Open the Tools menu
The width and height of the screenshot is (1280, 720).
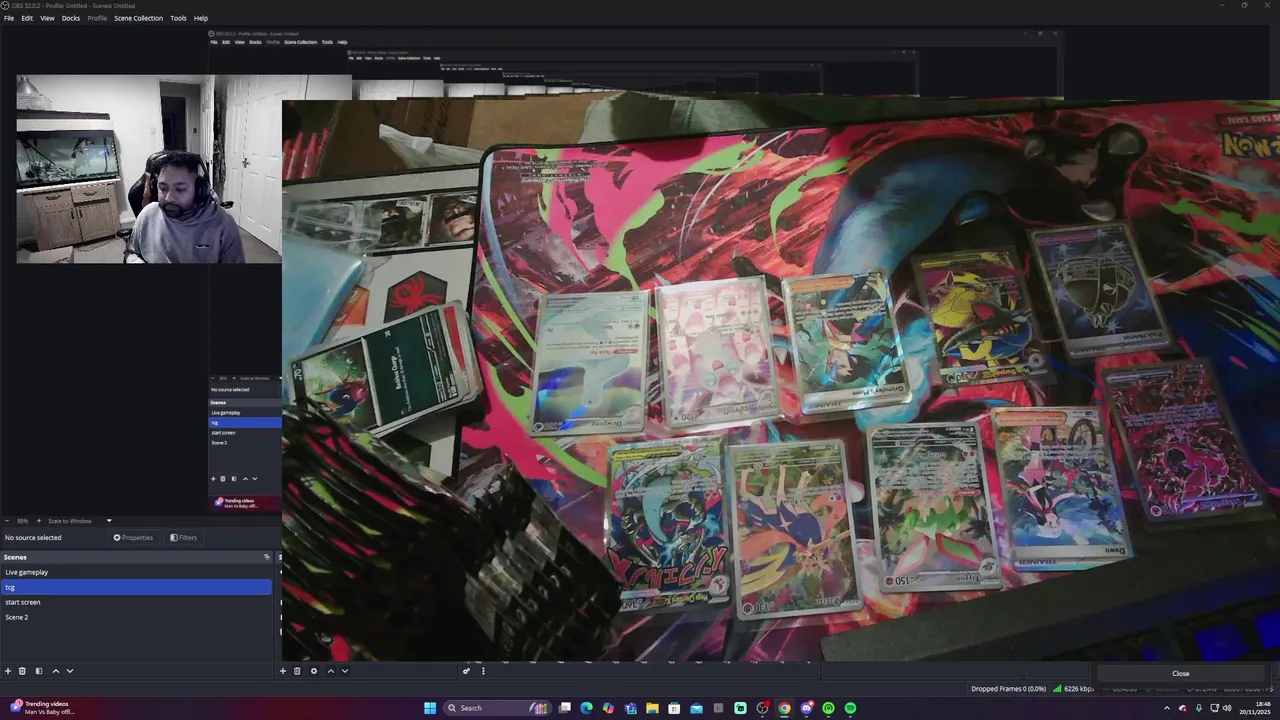[x=178, y=18]
